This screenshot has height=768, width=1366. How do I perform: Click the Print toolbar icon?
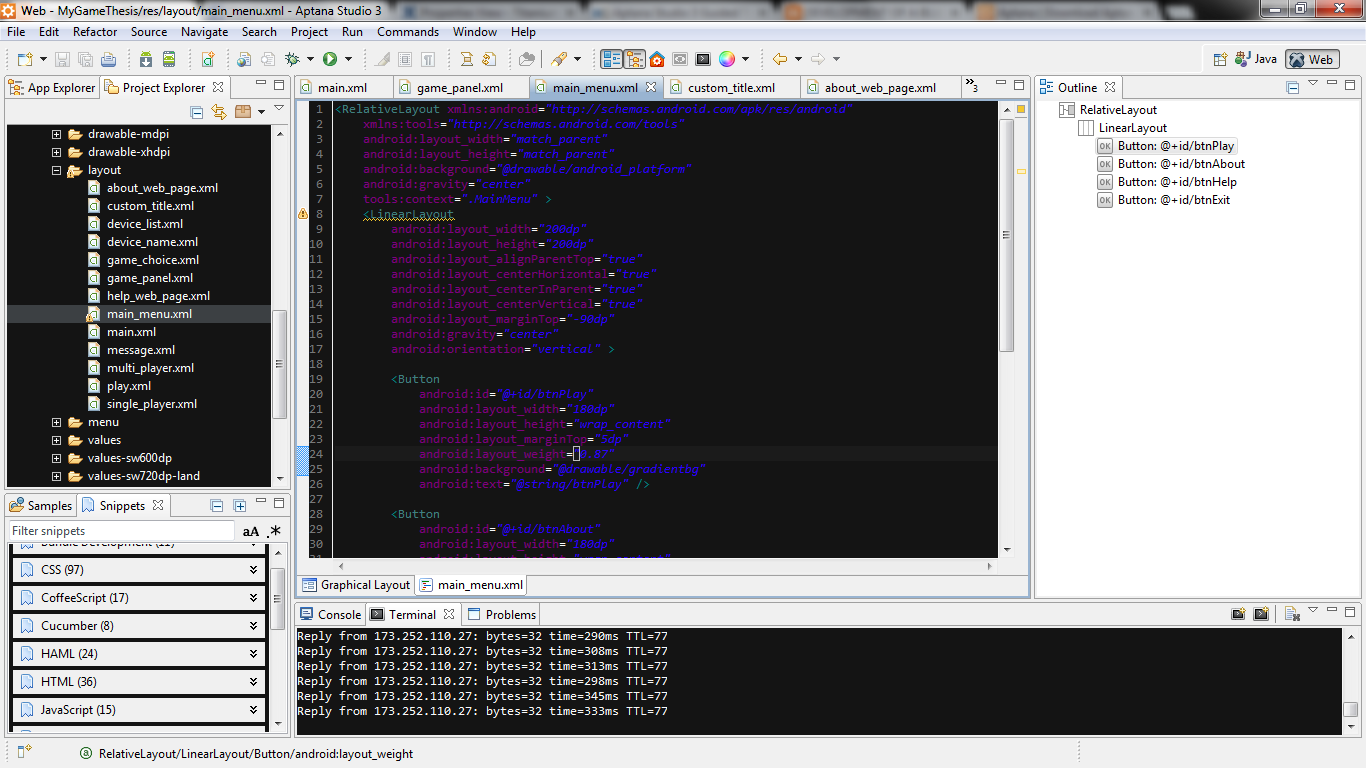coord(108,59)
